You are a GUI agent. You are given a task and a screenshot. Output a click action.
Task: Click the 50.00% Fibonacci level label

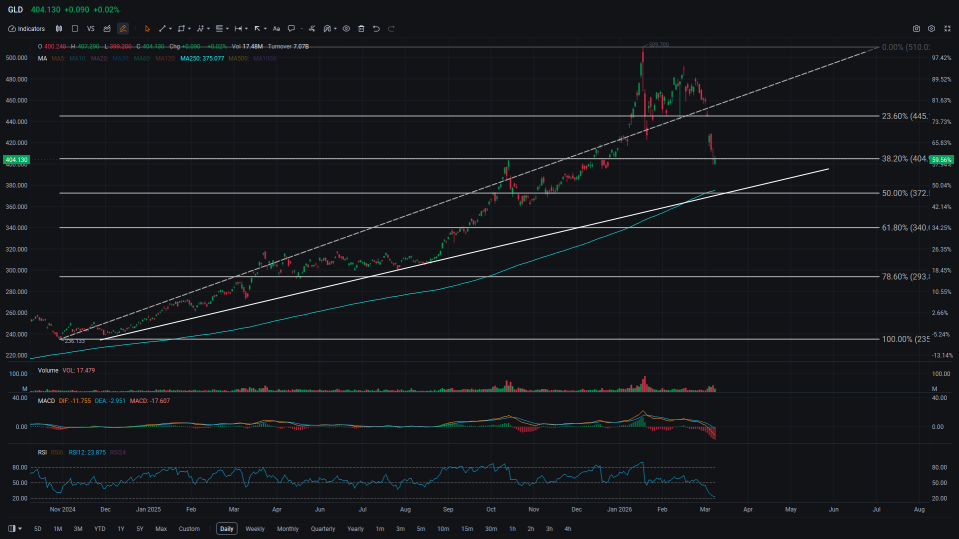pyautogui.click(x=905, y=193)
